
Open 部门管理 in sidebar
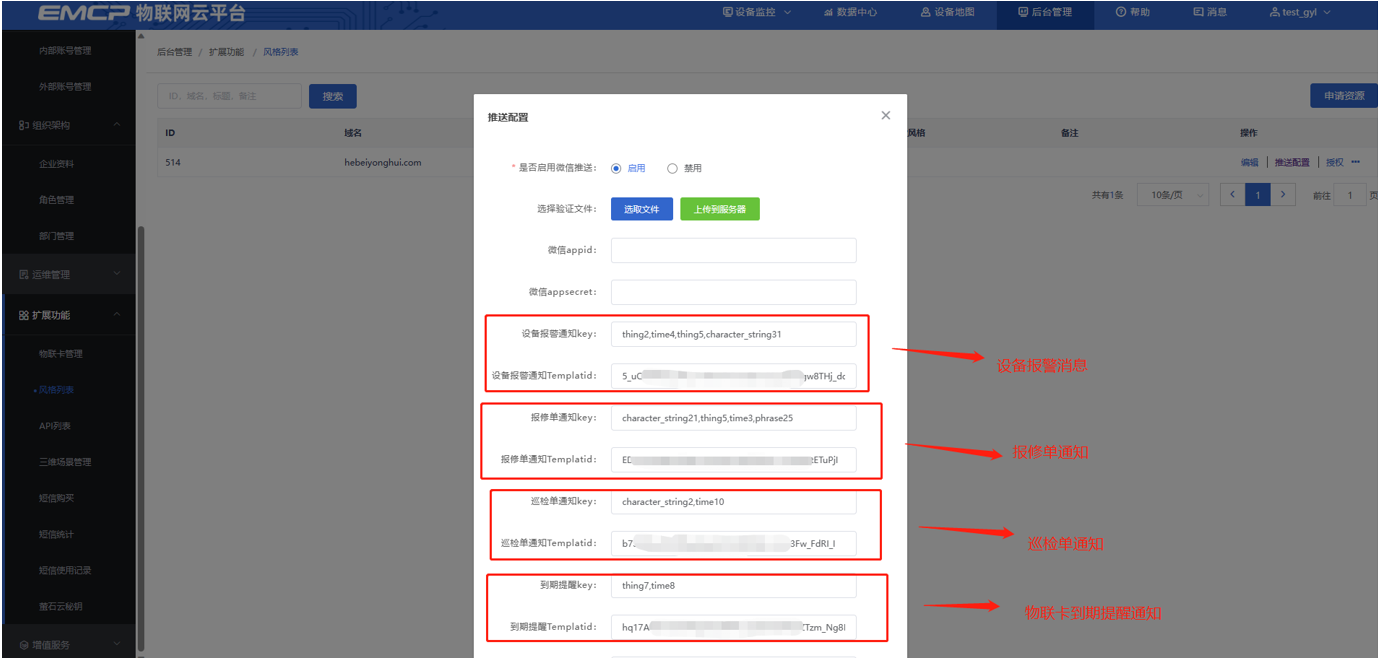[56, 236]
